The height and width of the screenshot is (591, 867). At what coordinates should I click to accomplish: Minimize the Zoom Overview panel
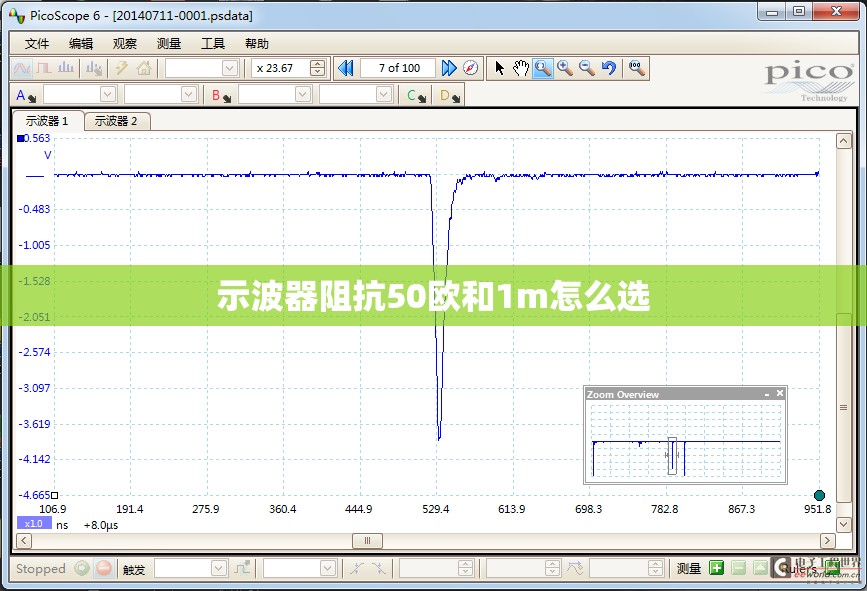767,394
